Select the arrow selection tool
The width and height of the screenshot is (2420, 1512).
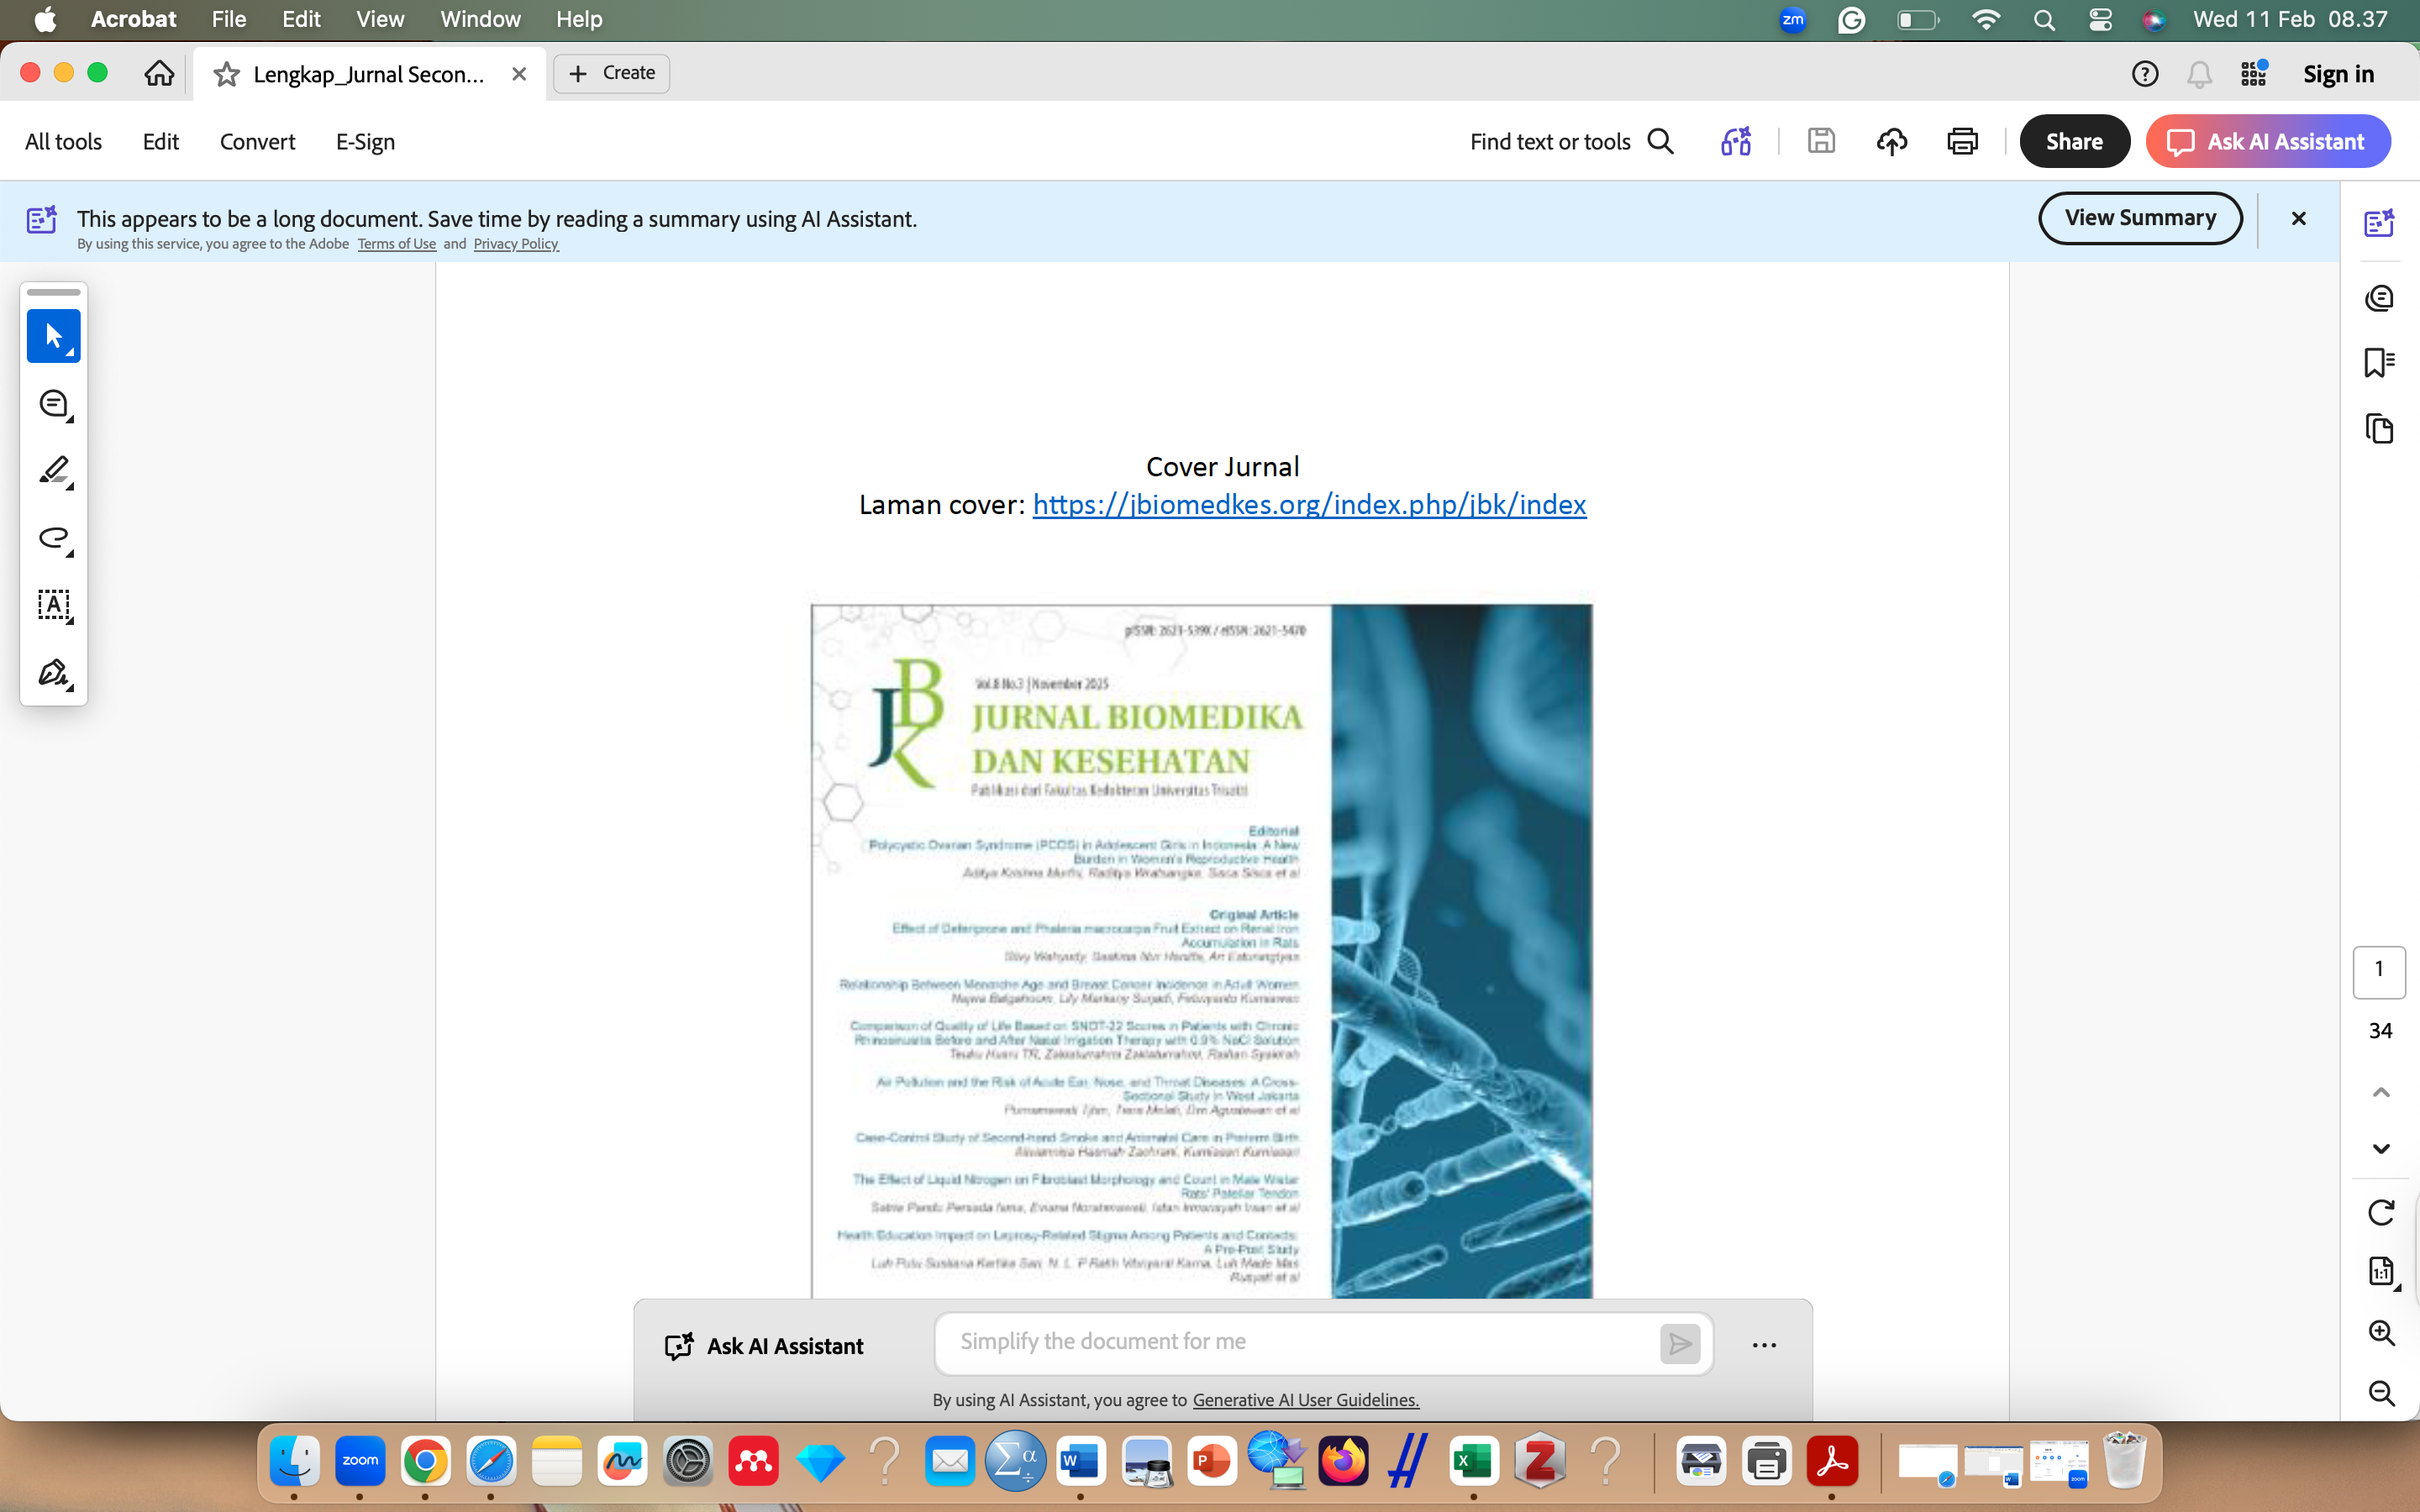click(x=53, y=336)
